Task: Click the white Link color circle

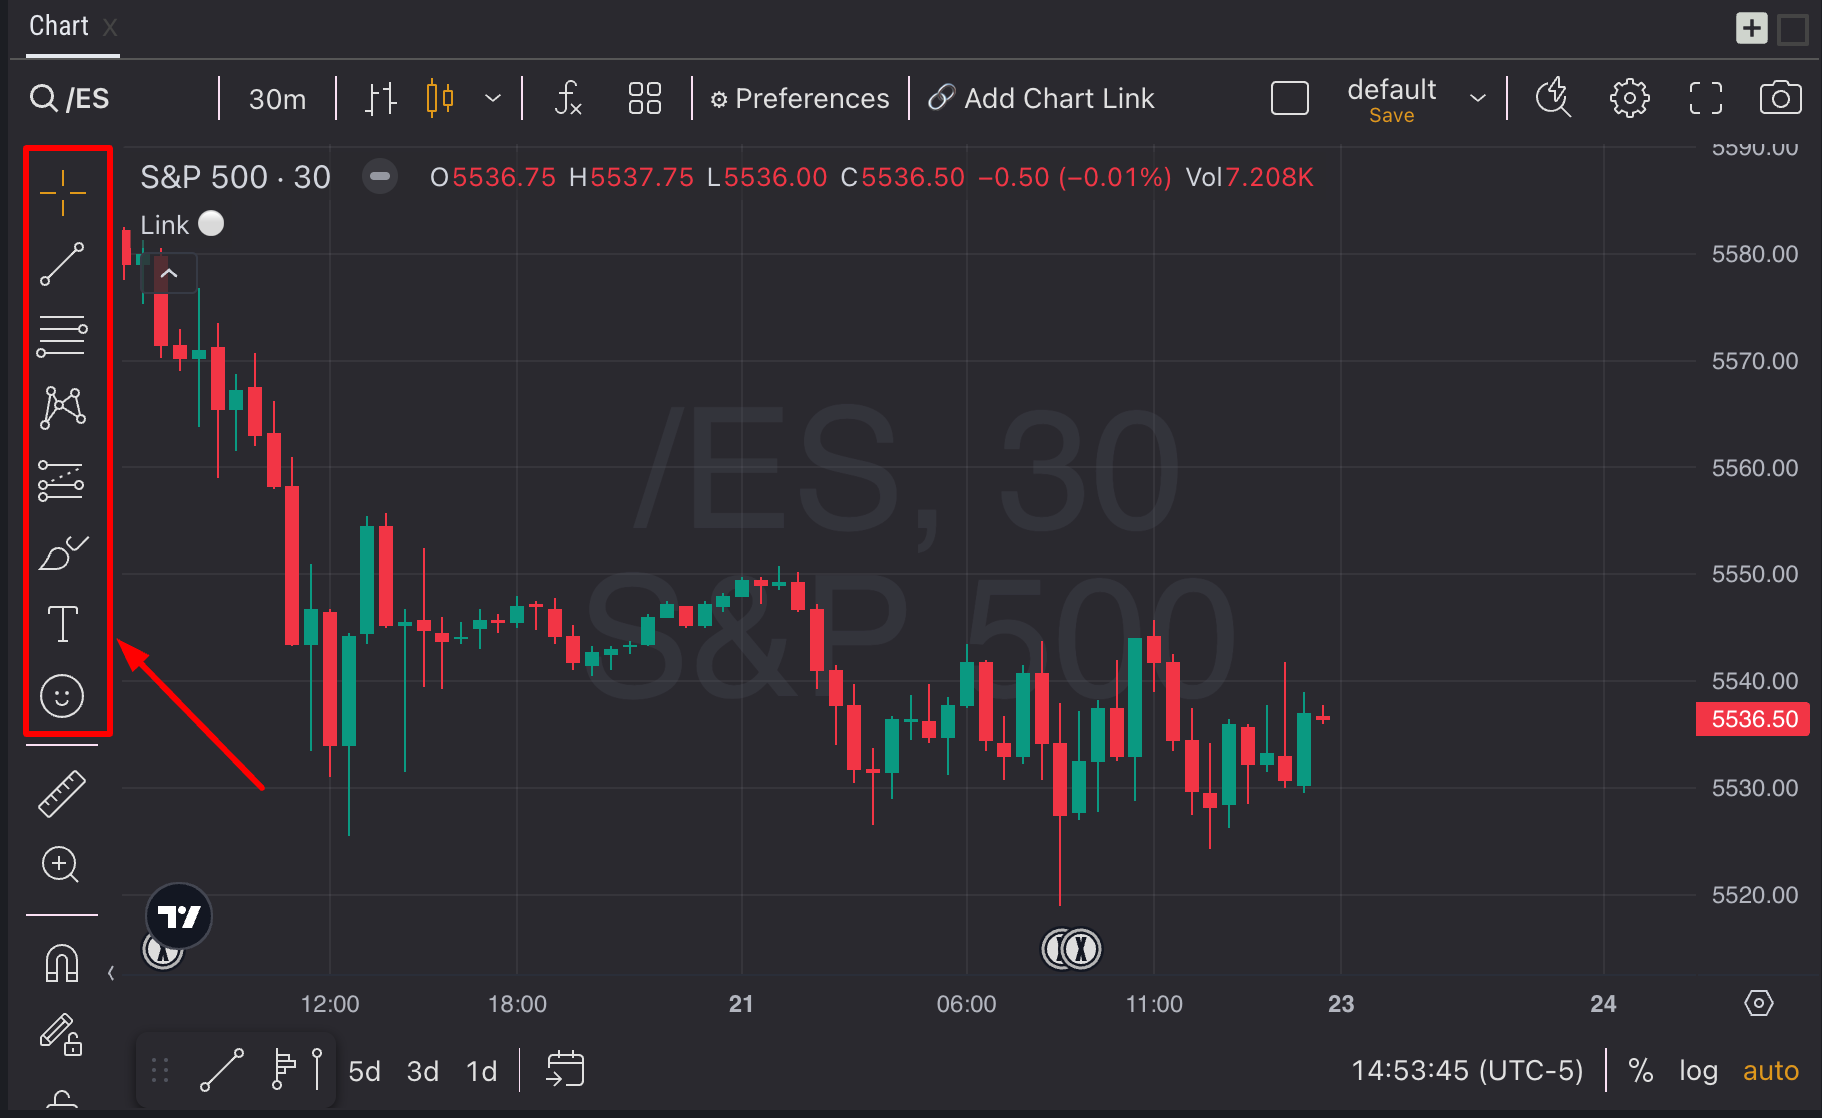Action: click(211, 223)
